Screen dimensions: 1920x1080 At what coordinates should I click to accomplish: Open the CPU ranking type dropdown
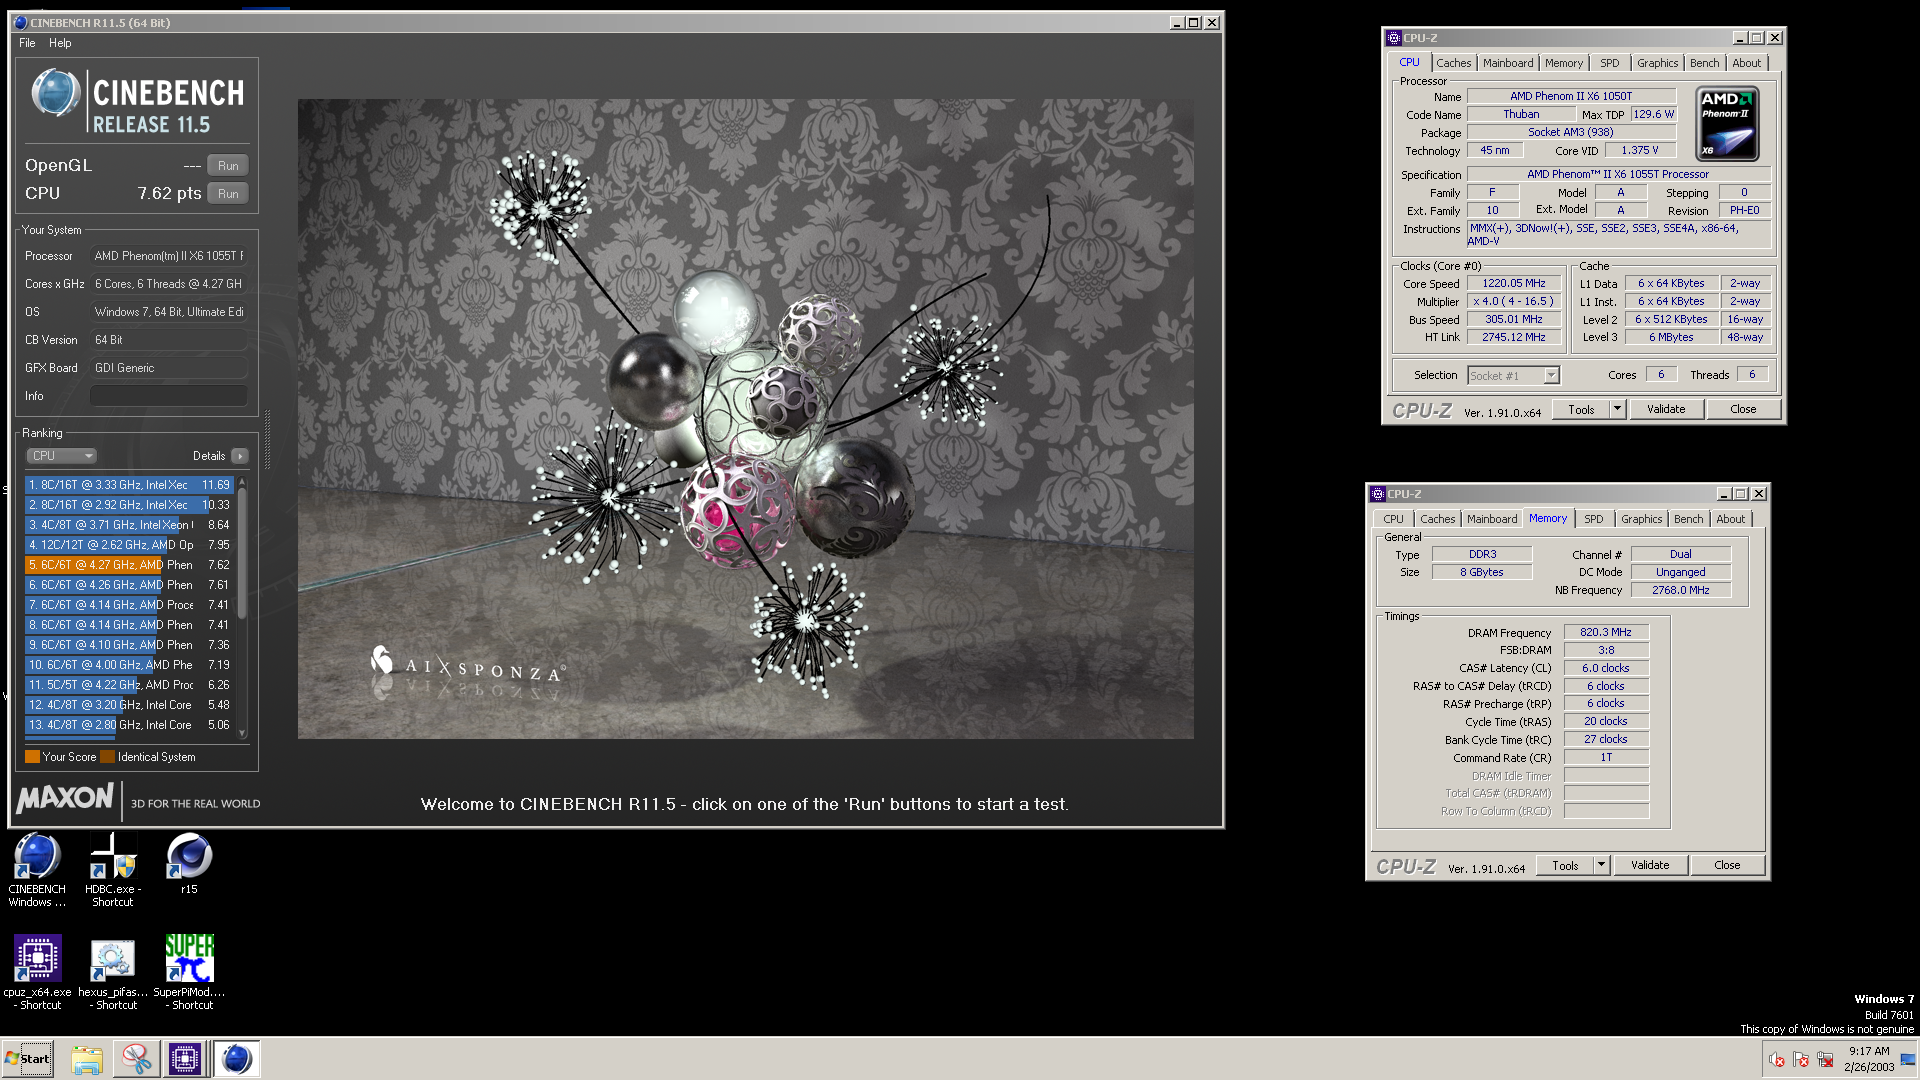[61, 456]
